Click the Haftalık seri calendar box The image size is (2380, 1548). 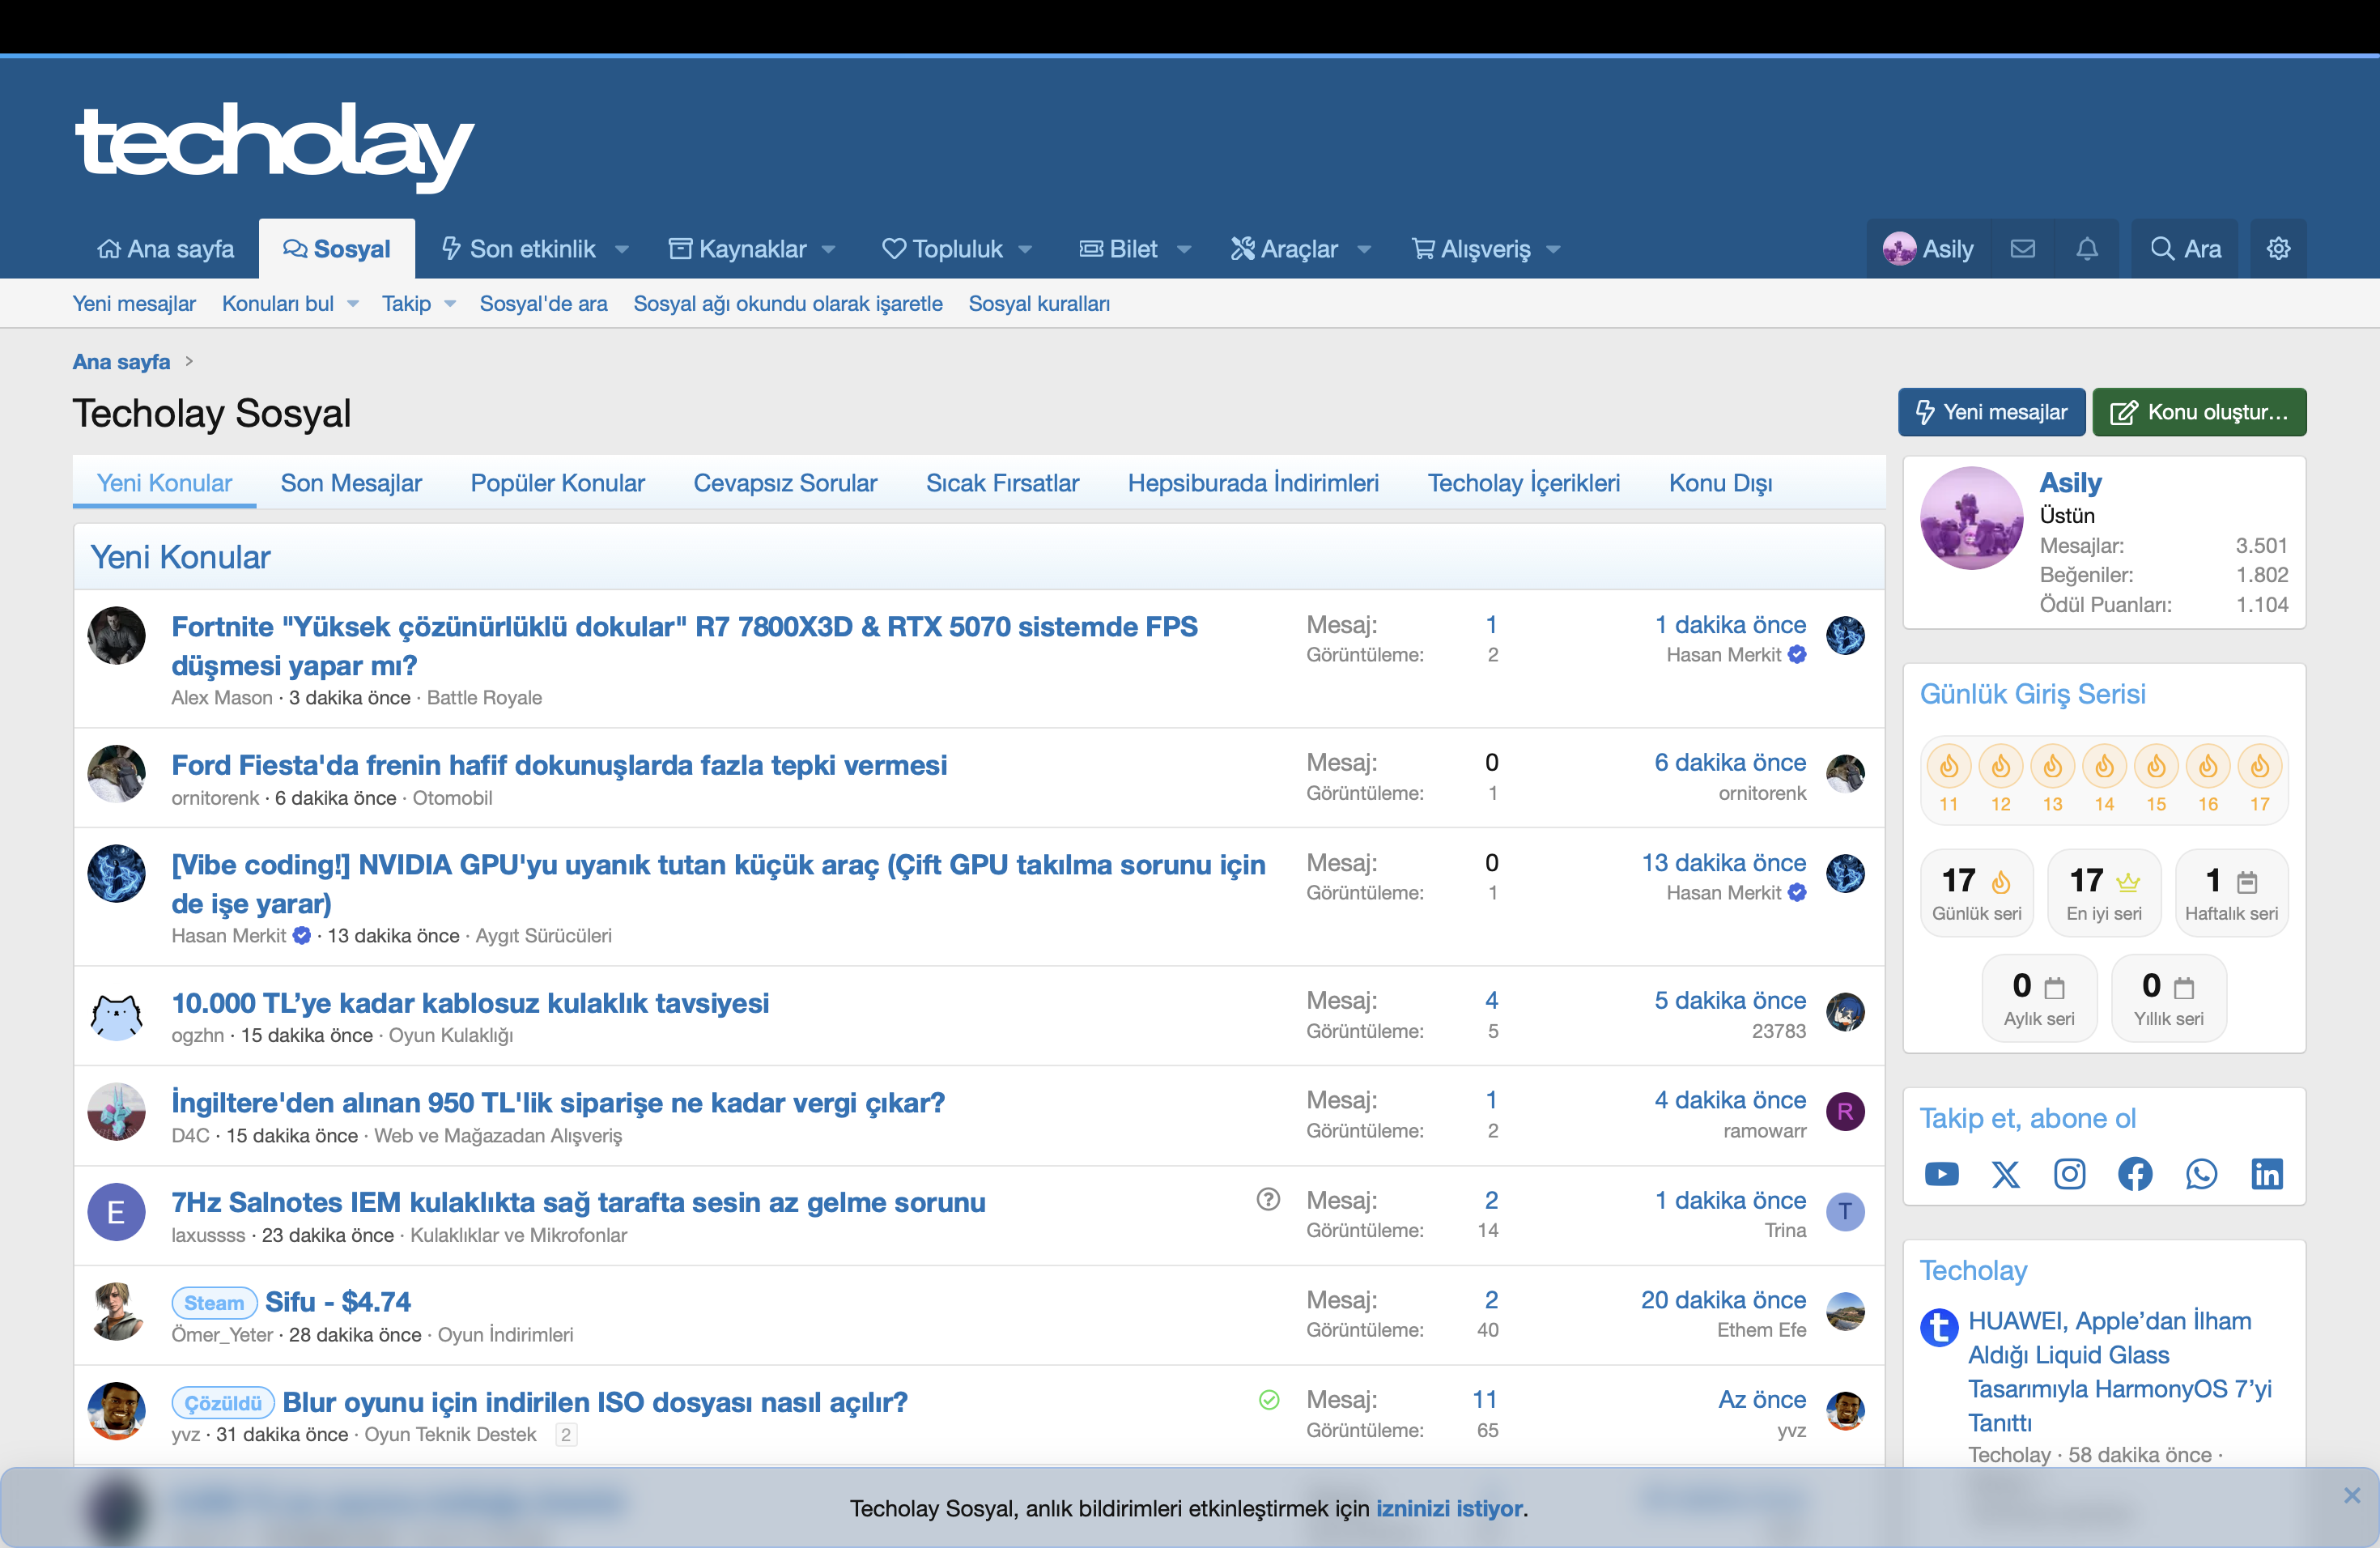[2231, 893]
